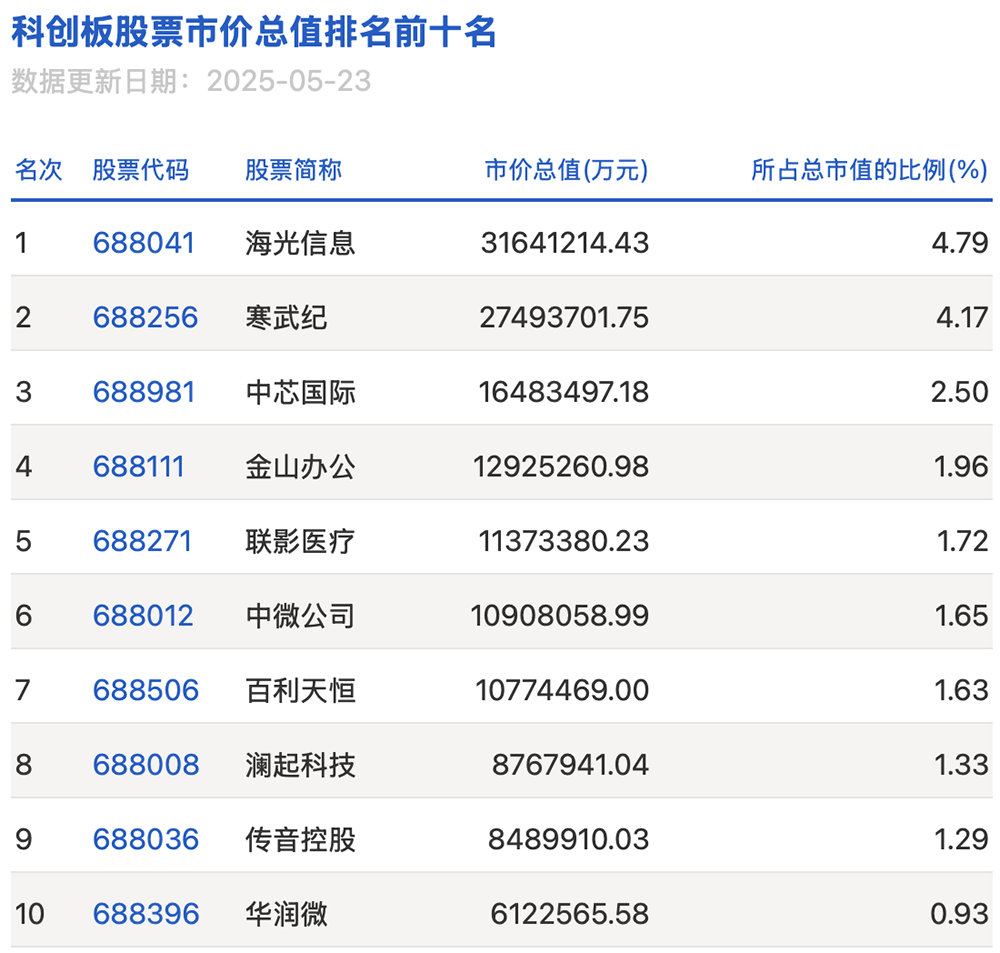This screenshot has width=1000, height=953.
Task: Open stock code 688506
Action: point(145,690)
